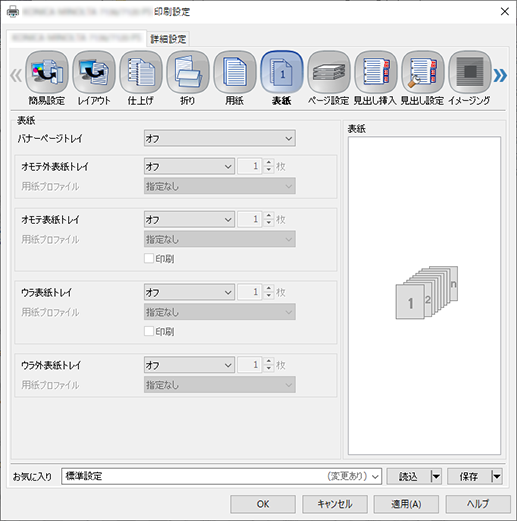Enable 印刷 checkbox under ウラ表紙トレイ
This screenshot has width=517, height=521.
(x=149, y=331)
